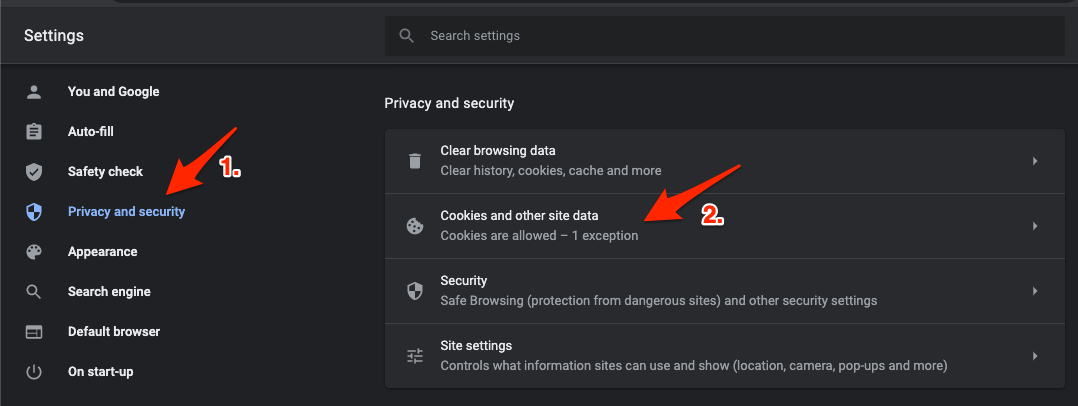Click the cookie icon in settings list

(415, 226)
